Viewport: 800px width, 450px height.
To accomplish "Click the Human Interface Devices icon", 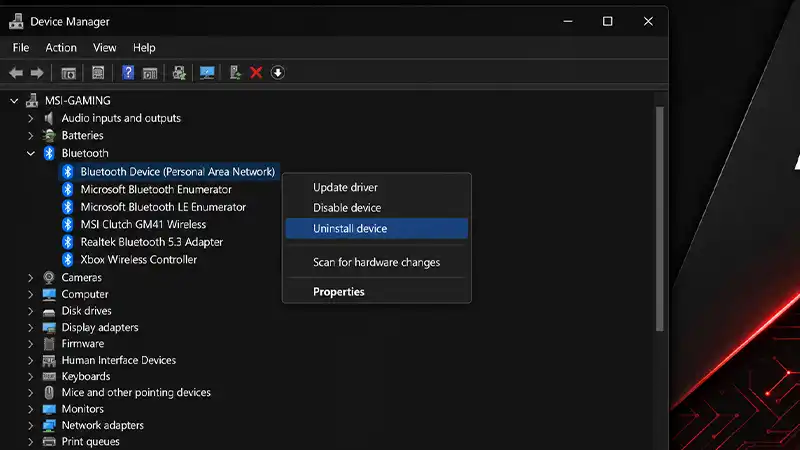I will [49, 361].
